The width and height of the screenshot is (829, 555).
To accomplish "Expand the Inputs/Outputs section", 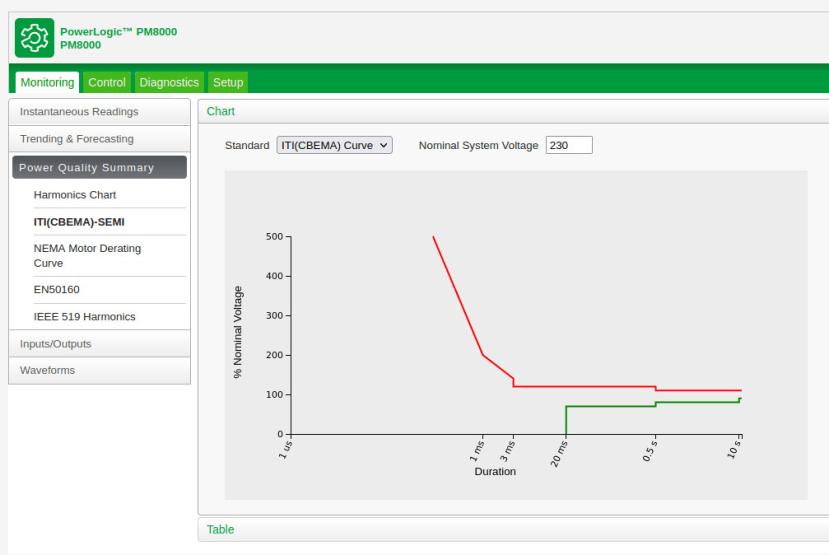I will pos(99,344).
